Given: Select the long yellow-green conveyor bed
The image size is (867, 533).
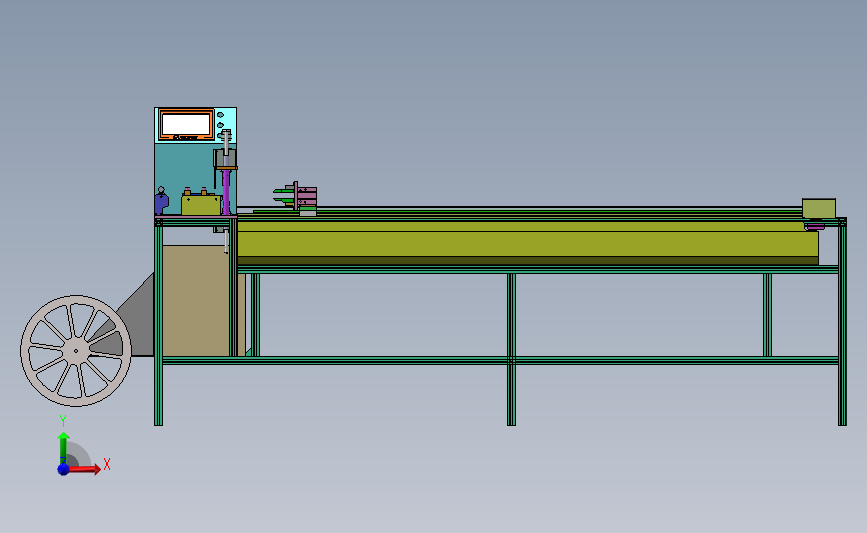Looking at the screenshot, I should (x=527, y=243).
